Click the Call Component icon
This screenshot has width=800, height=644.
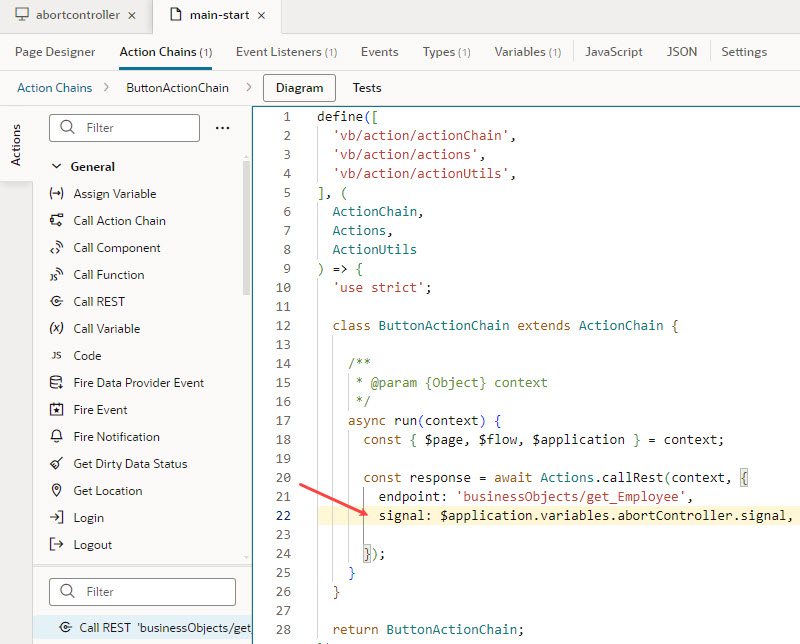coord(56,247)
